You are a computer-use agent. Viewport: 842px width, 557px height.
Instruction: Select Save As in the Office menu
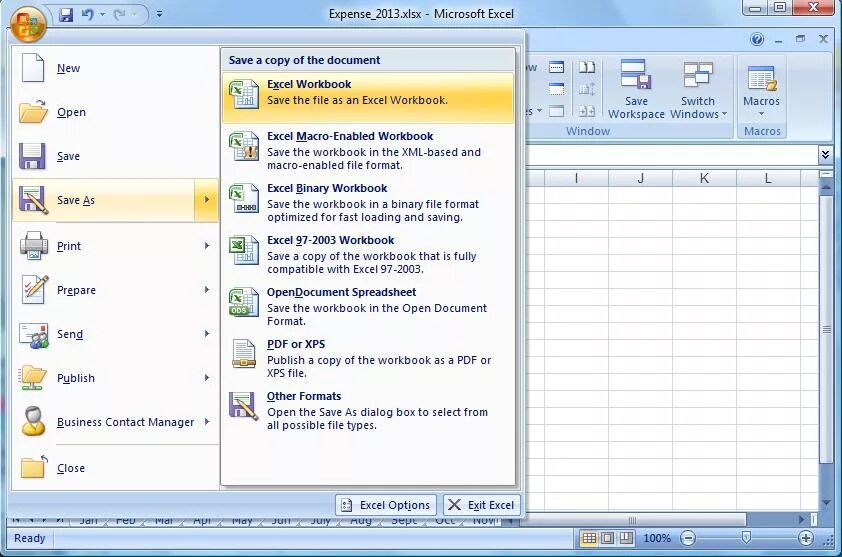[x=104, y=200]
